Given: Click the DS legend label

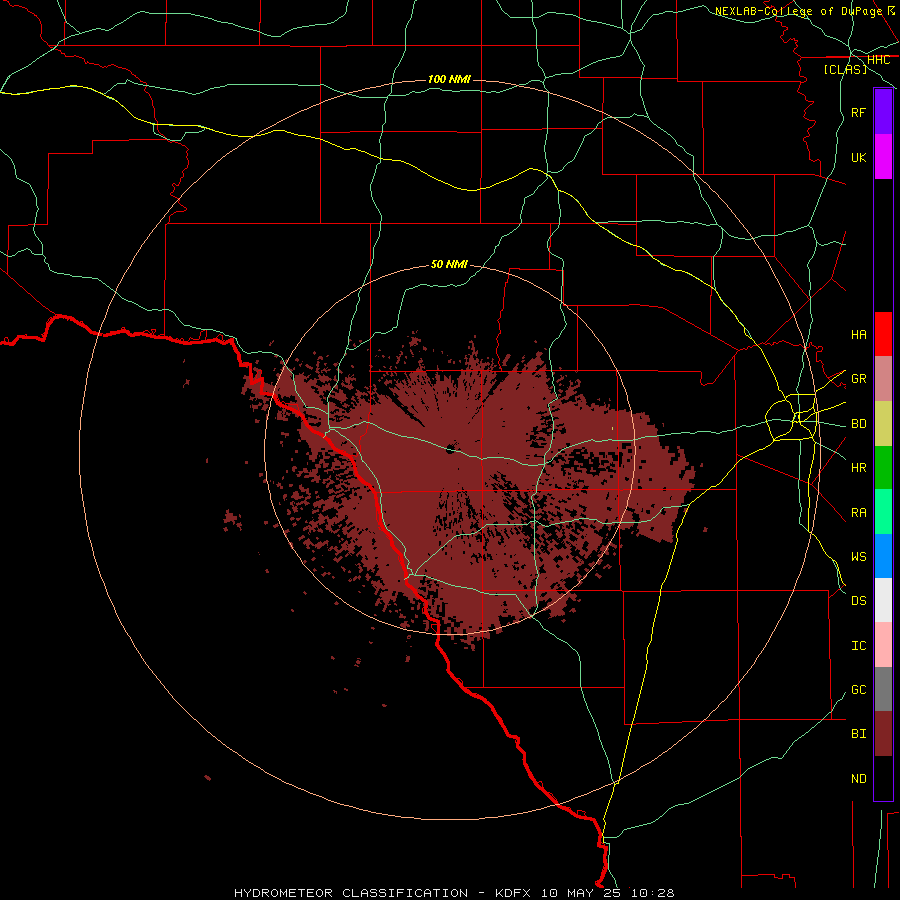Looking at the screenshot, I should point(859,601).
